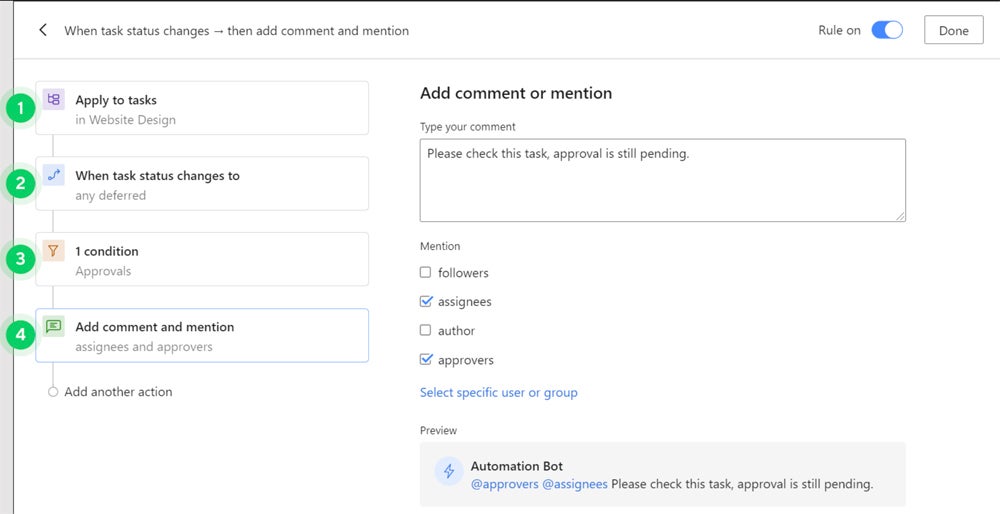Click inside the comment text area
The height and width of the screenshot is (514, 1000).
coord(663,180)
